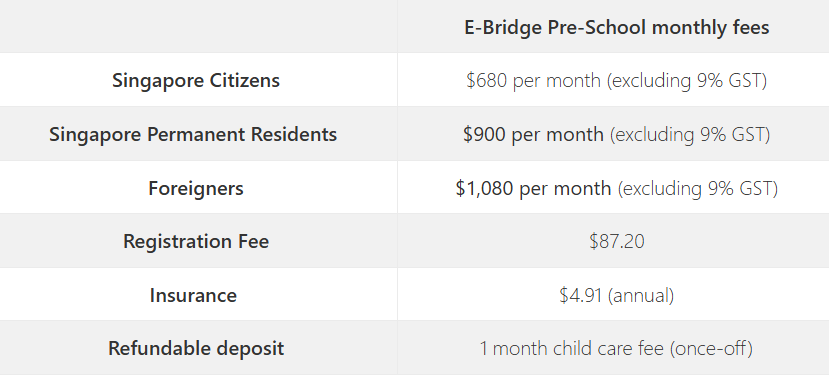
Task: Click the $87.20 registration amount
Action: click(616, 242)
